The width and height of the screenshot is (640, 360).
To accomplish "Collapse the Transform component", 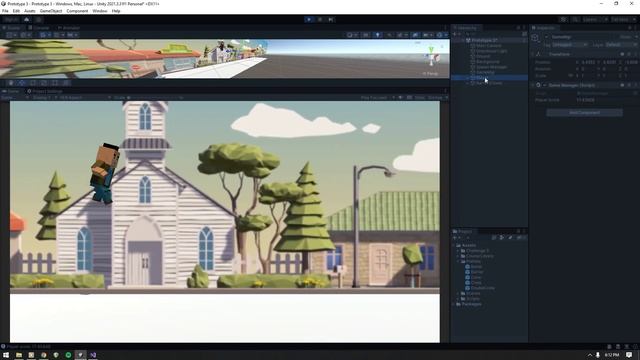I will pyautogui.click(x=533, y=54).
